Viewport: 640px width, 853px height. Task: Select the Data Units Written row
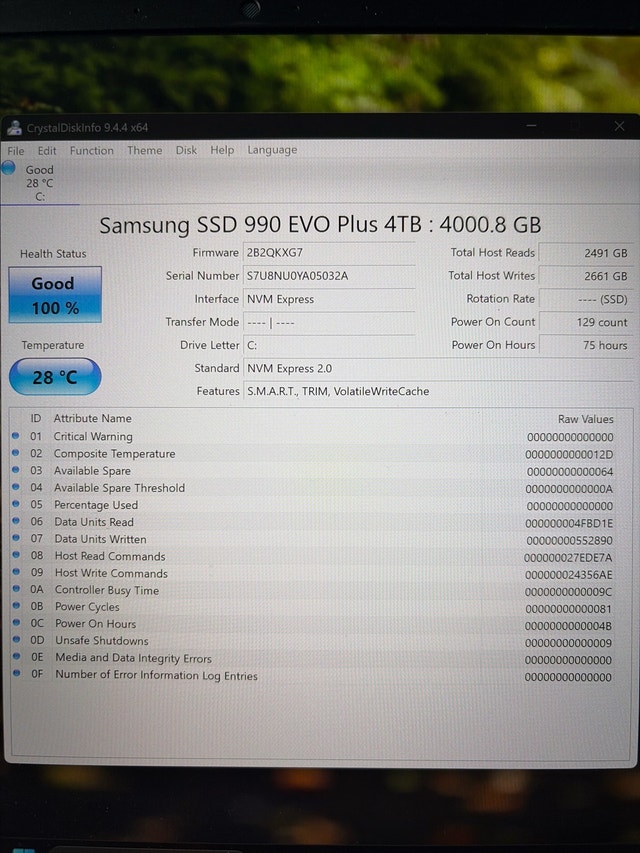tap(314, 540)
